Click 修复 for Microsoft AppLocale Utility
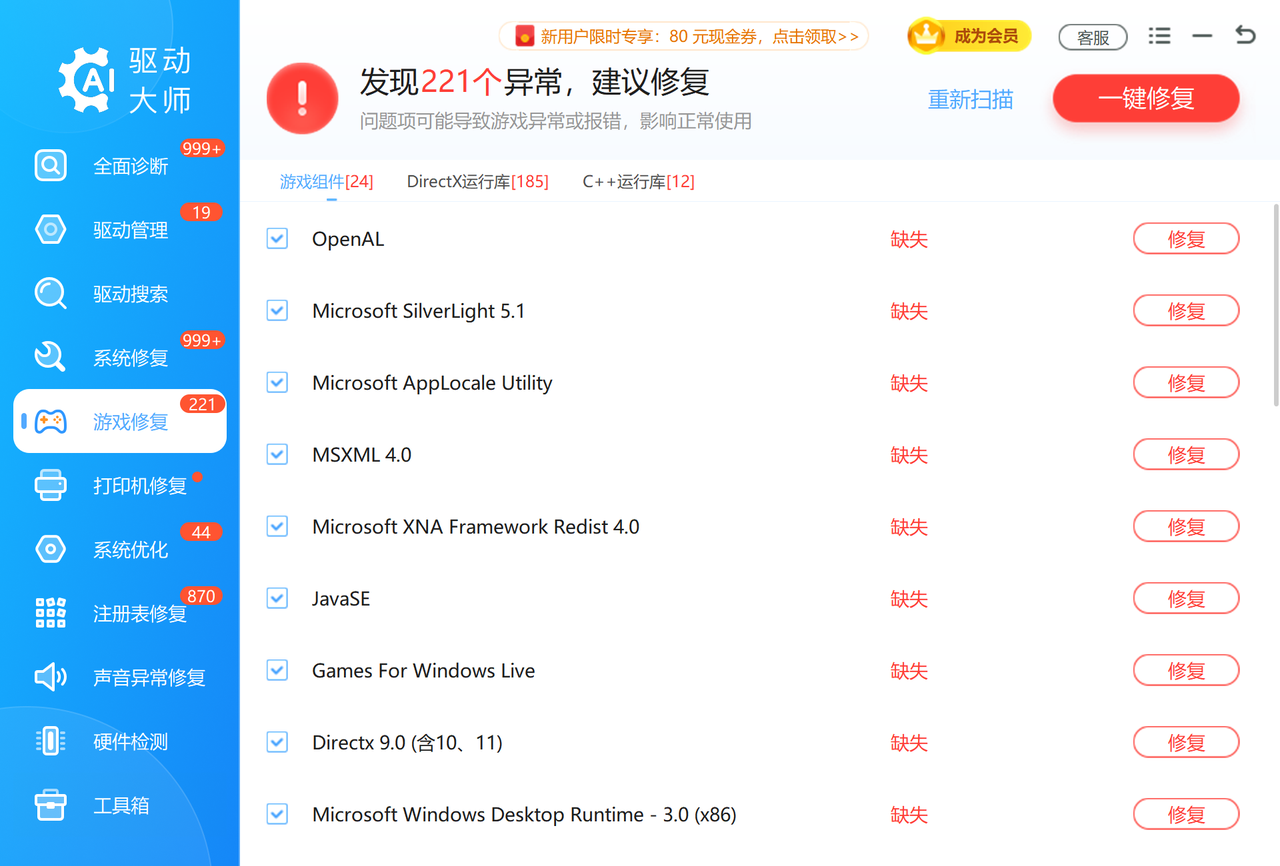The height and width of the screenshot is (866, 1280). point(1186,383)
